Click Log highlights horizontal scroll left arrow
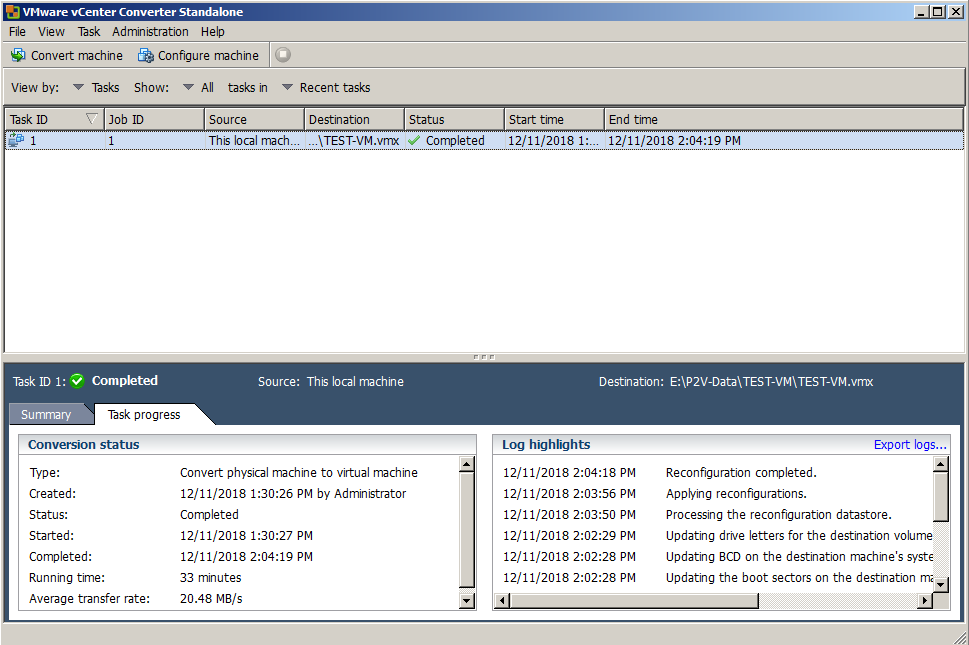The width and height of the screenshot is (969, 645). point(502,601)
